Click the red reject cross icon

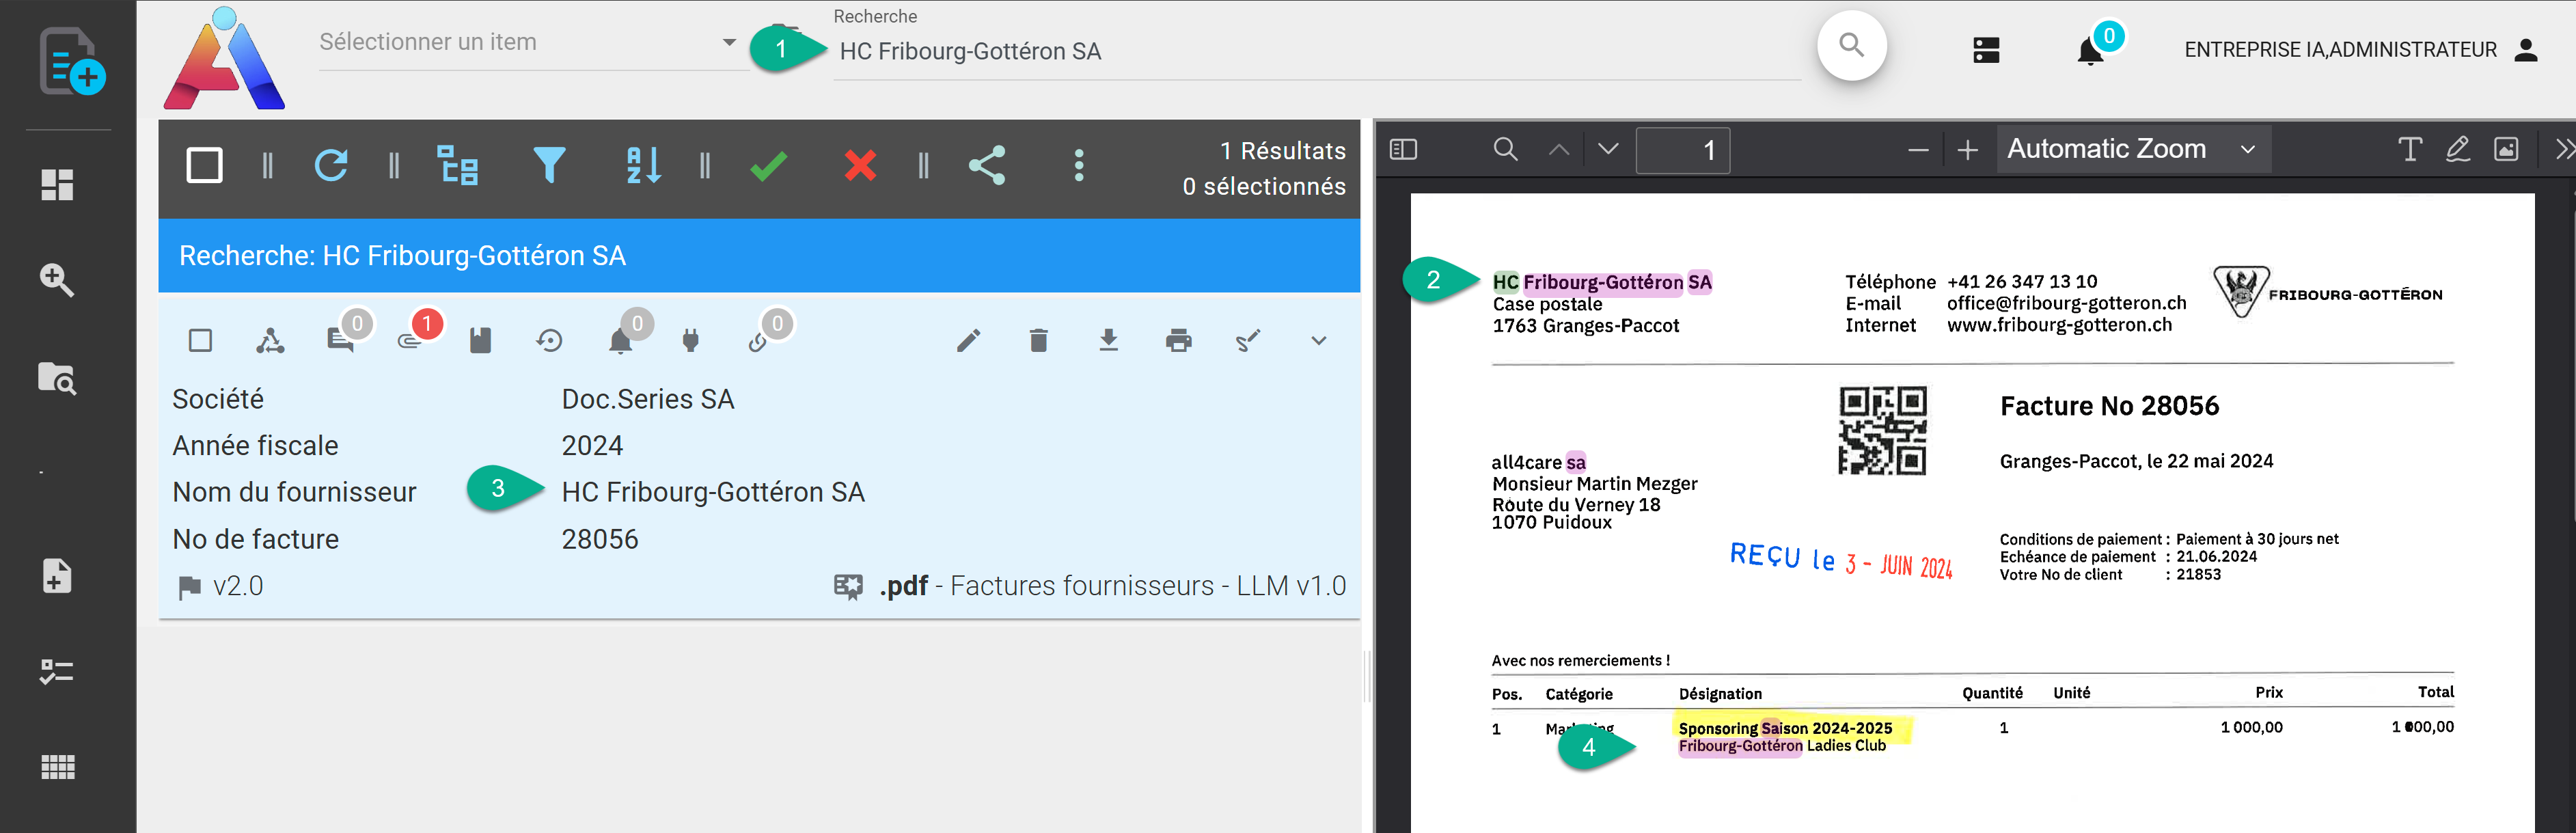click(860, 165)
